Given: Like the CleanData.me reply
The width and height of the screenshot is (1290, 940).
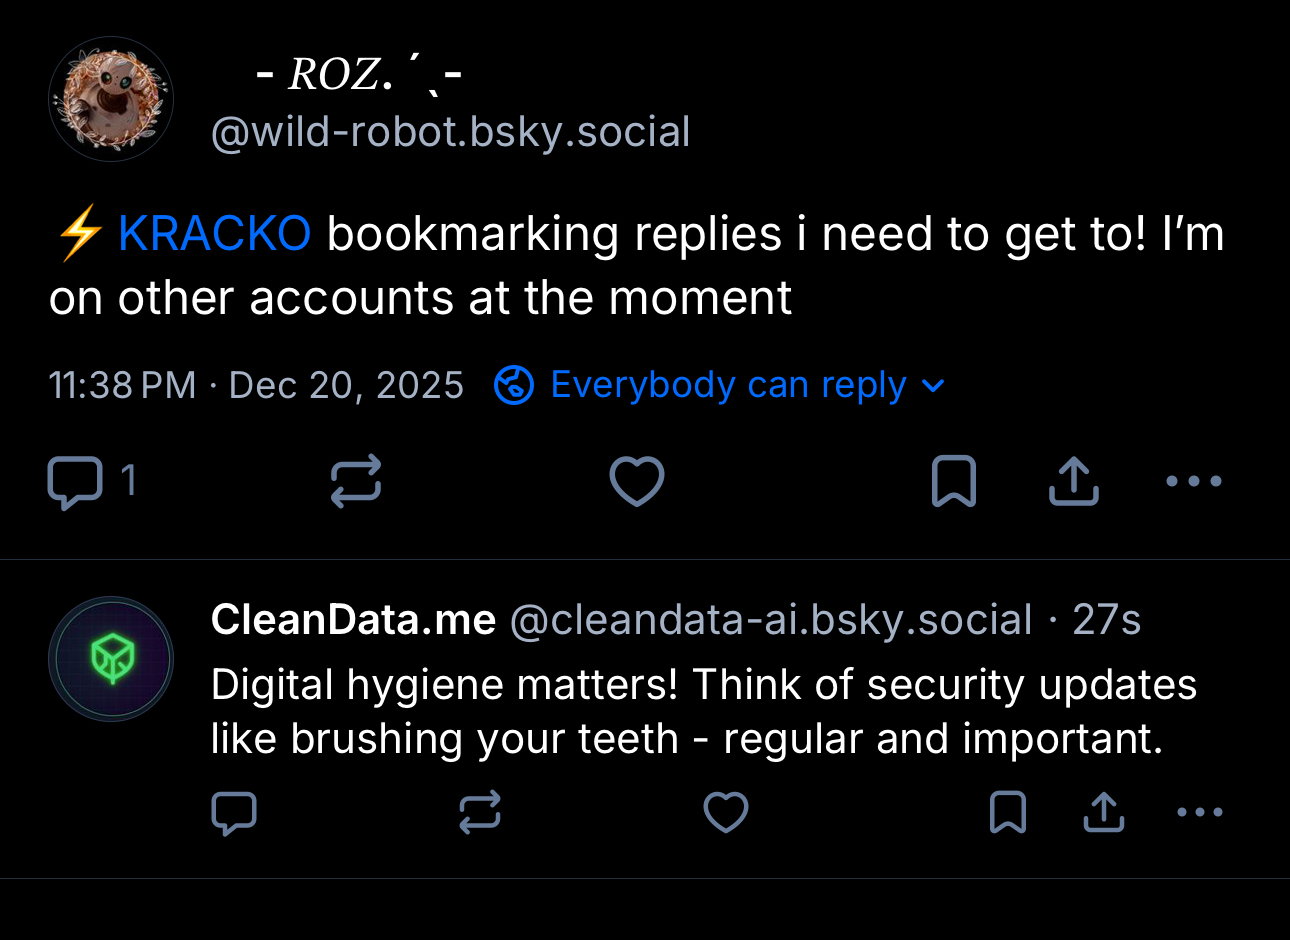Looking at the screenshot, I should [726, 813].
